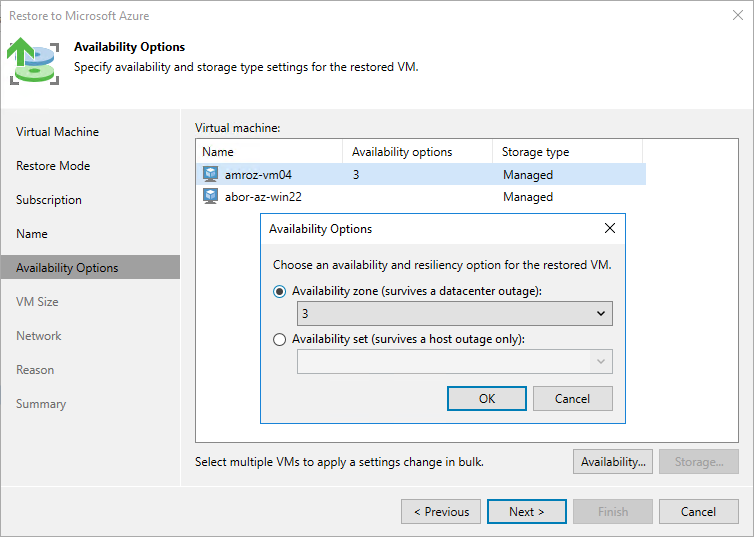Go to the Virtual Machine step

tap(57, 132)
